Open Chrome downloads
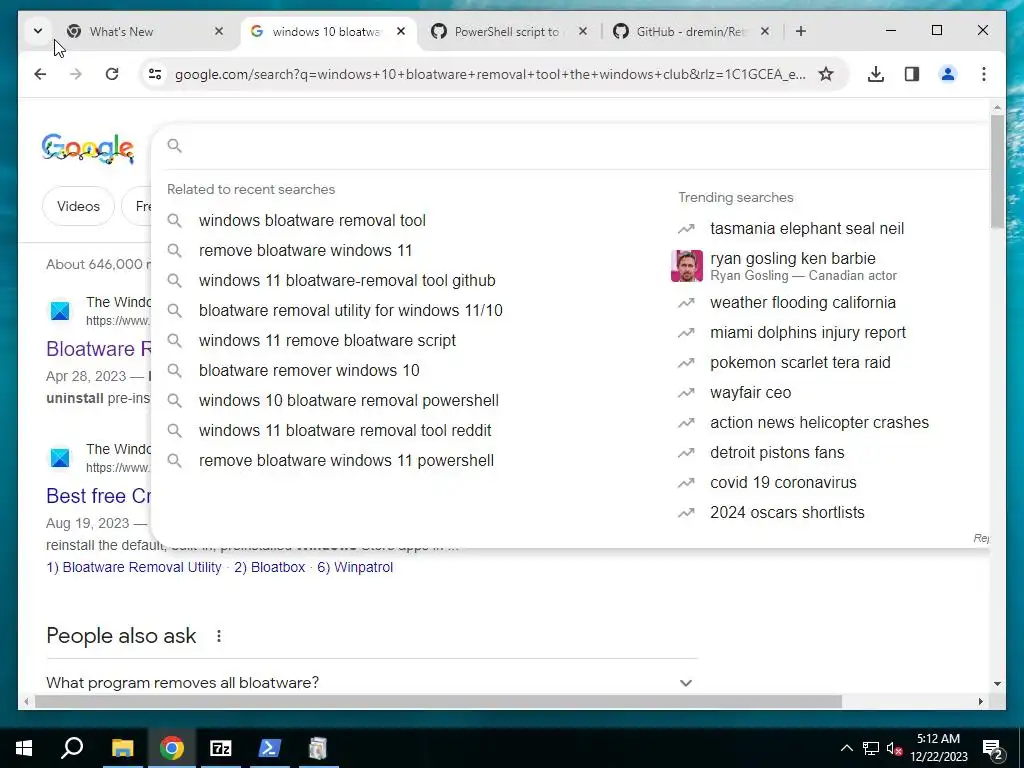1024x768 pixels. [876, 74]
